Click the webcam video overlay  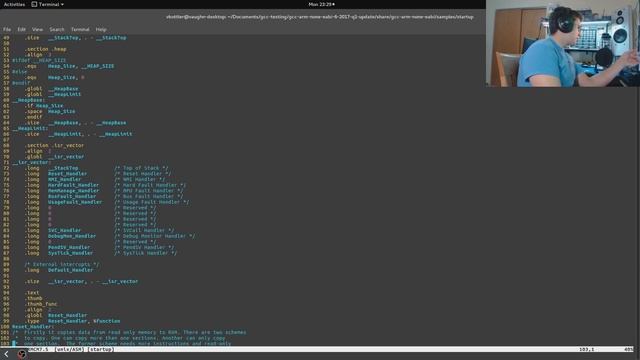[x=563, y=43]
